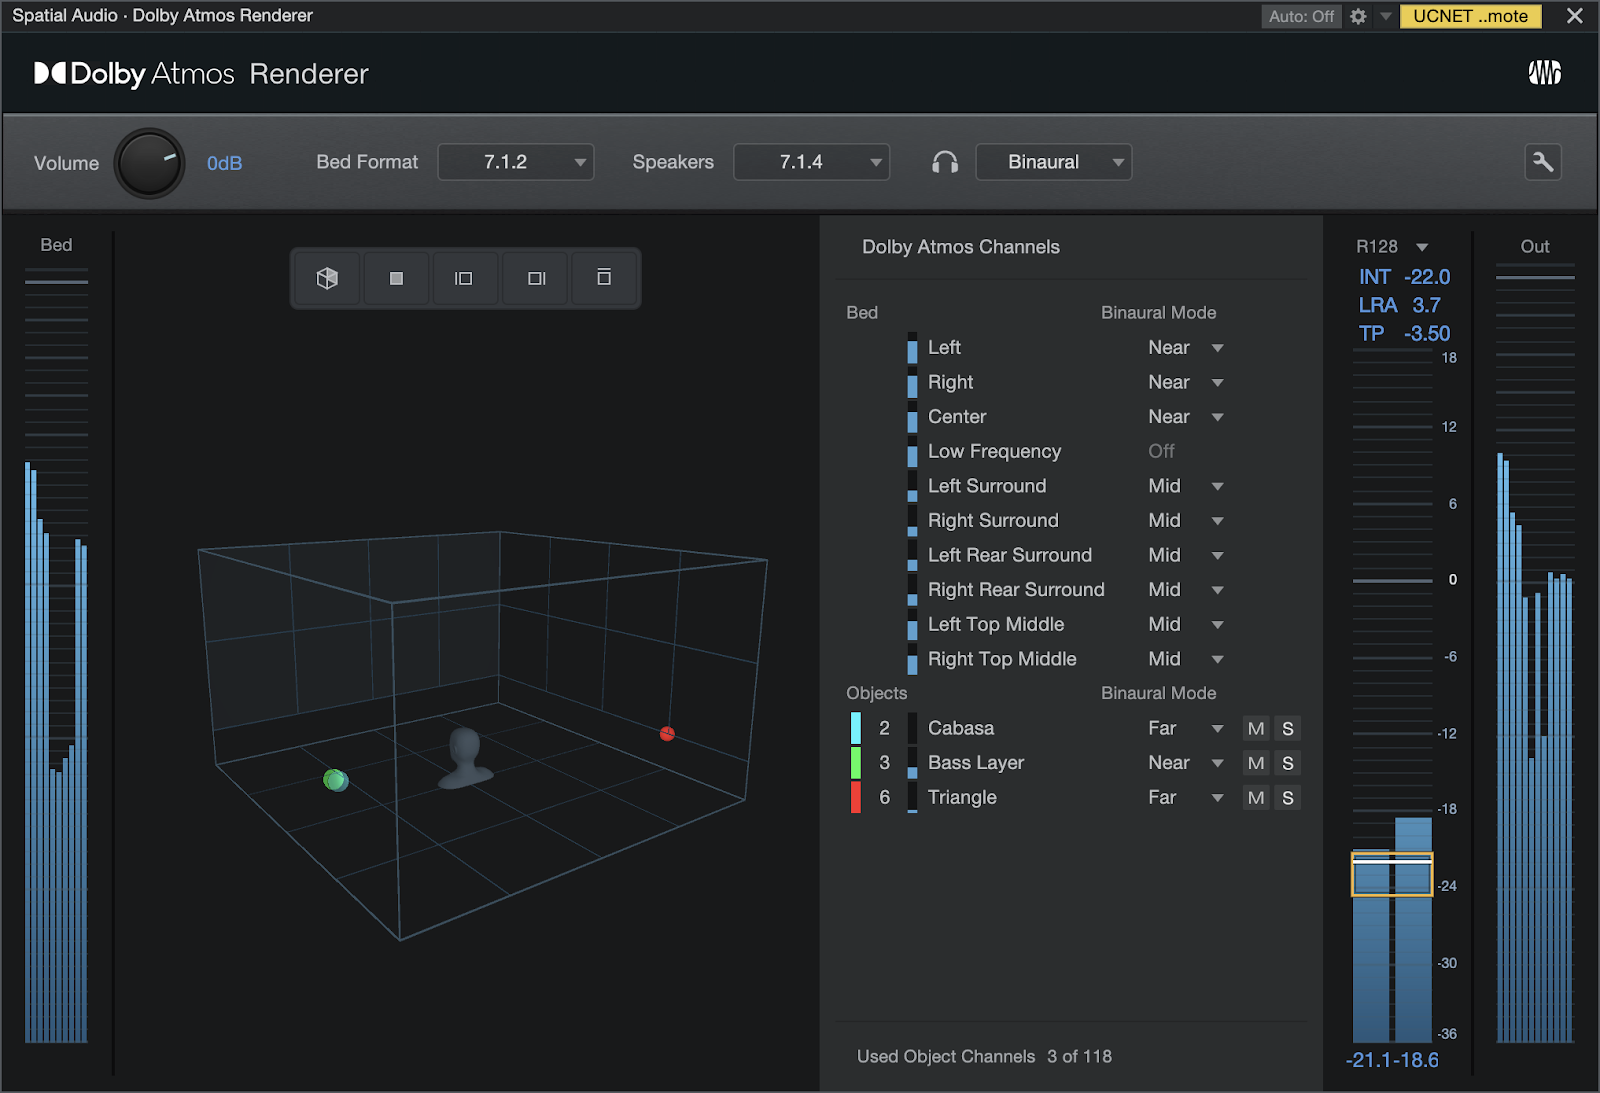Viewport: 1600px width, 1093px height.
Task: Click the red Triangle color swatch
Action: tap(856, 797)
